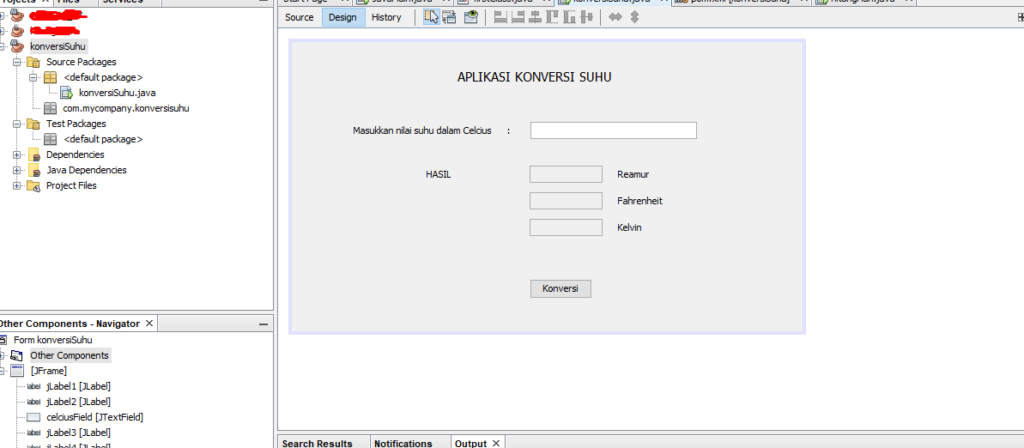Collapse the Test Packages tree node
1024x448 pixels.
[x=17, y=124]
